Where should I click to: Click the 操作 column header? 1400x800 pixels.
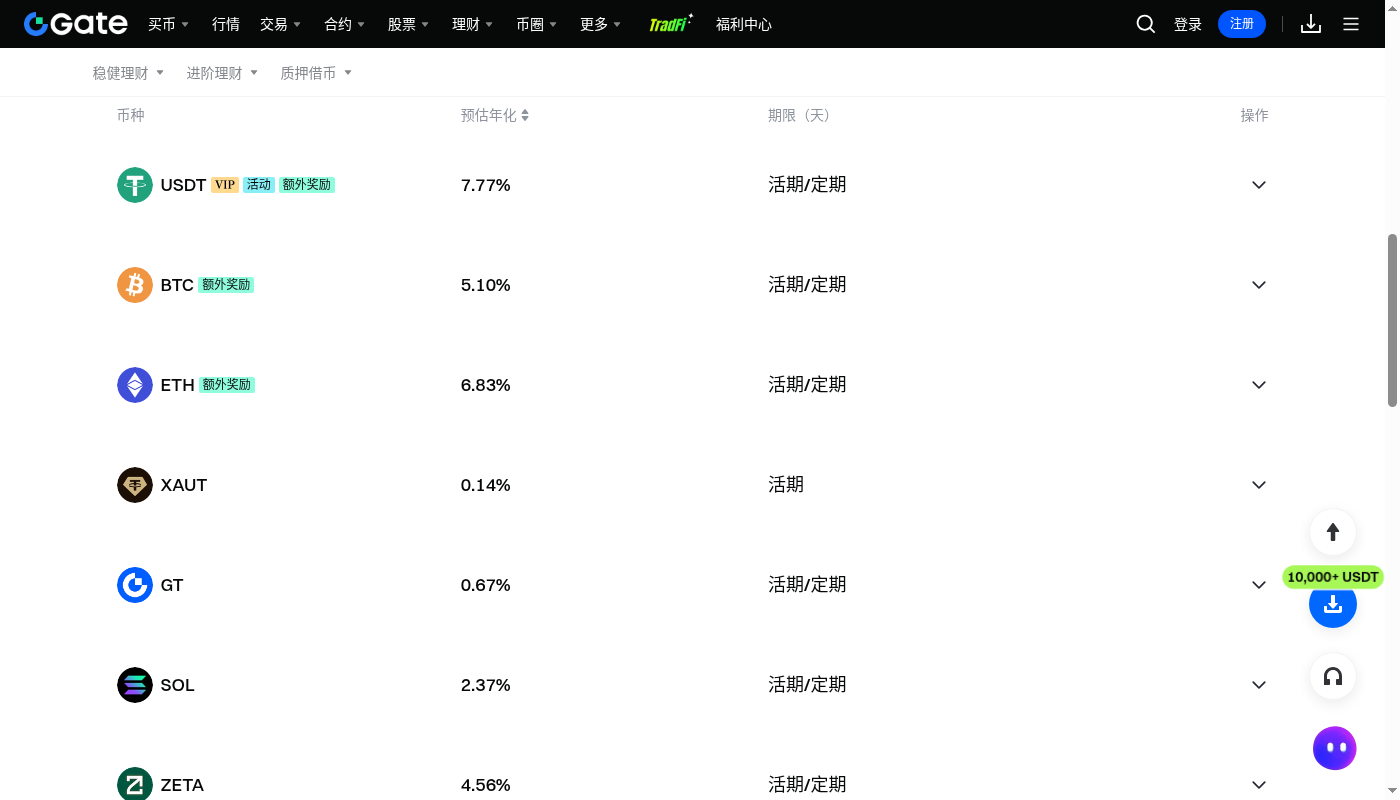[x=1254, y=116]
